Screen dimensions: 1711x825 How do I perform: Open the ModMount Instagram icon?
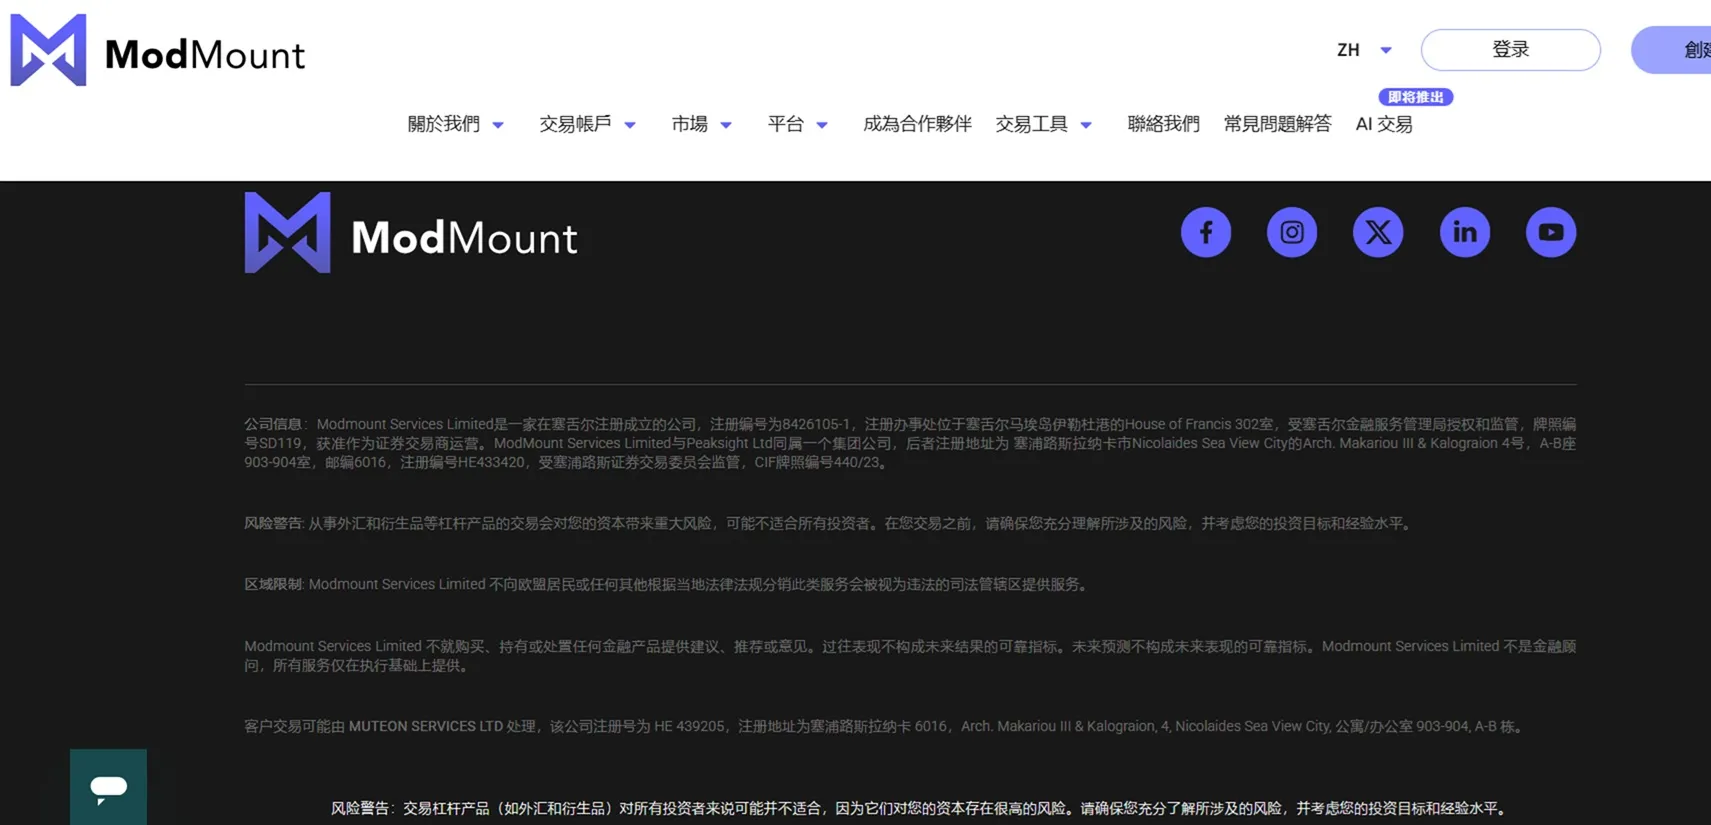tap(1291, 232)
